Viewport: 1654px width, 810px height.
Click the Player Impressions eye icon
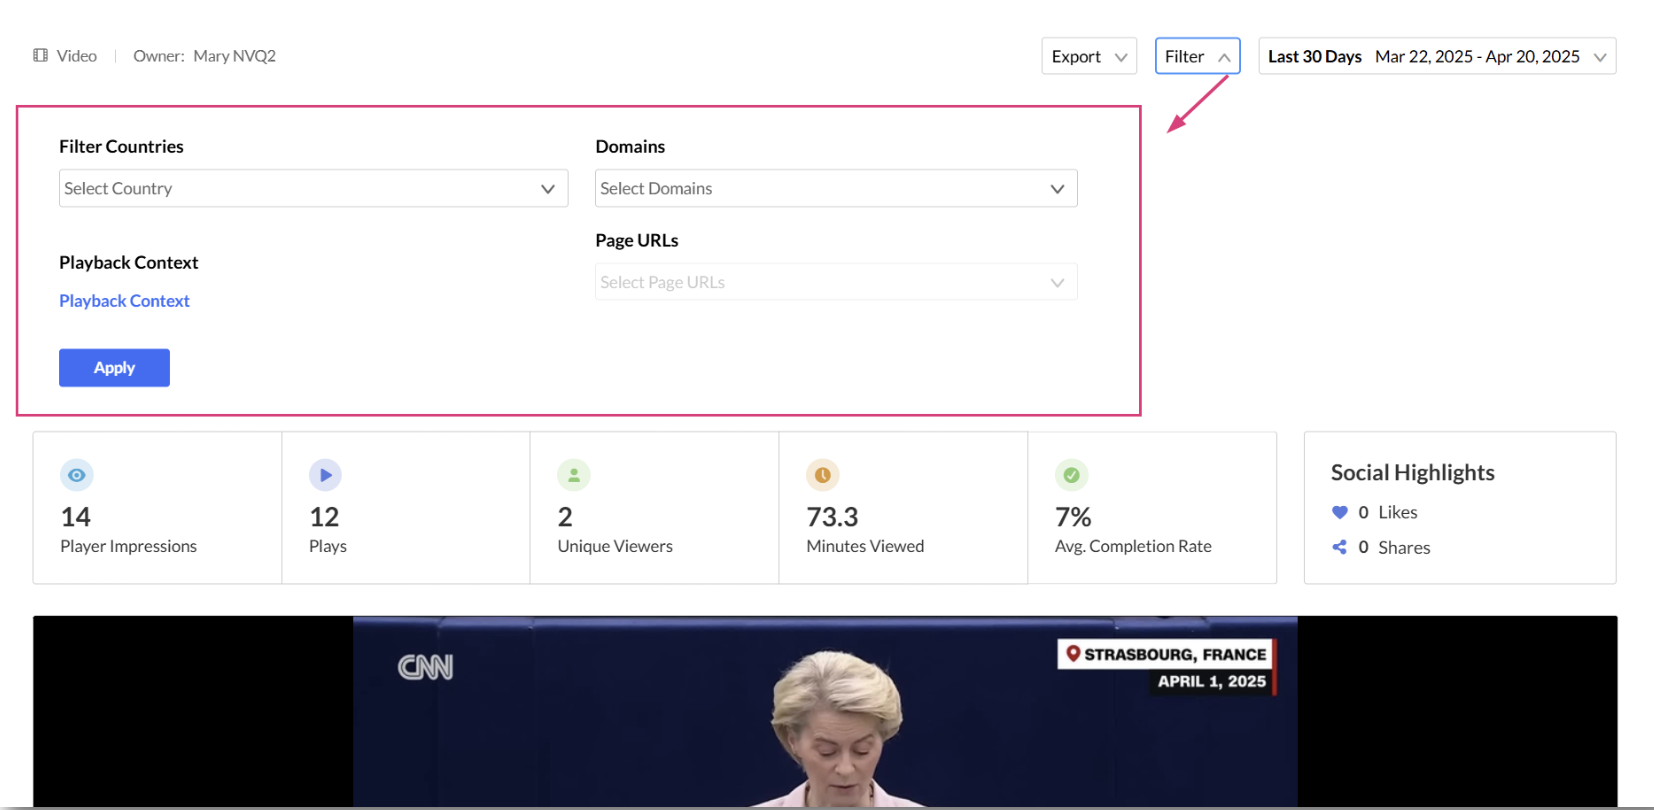[77, 475]
